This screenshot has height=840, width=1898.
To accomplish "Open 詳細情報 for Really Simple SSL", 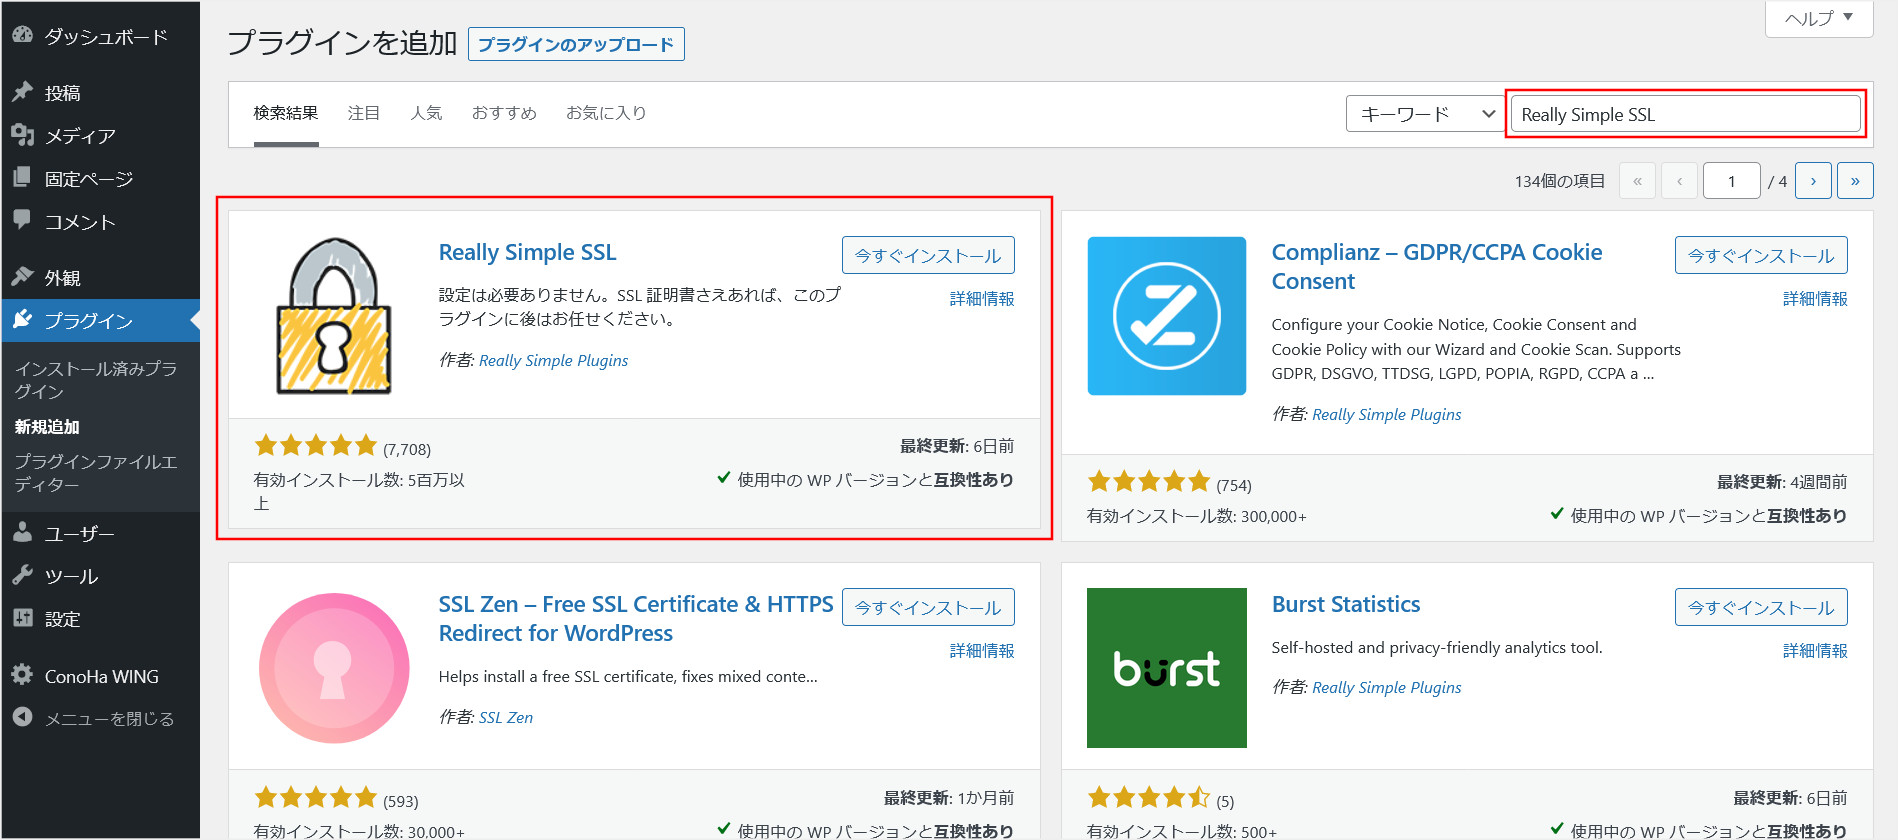I will point(982,299).
